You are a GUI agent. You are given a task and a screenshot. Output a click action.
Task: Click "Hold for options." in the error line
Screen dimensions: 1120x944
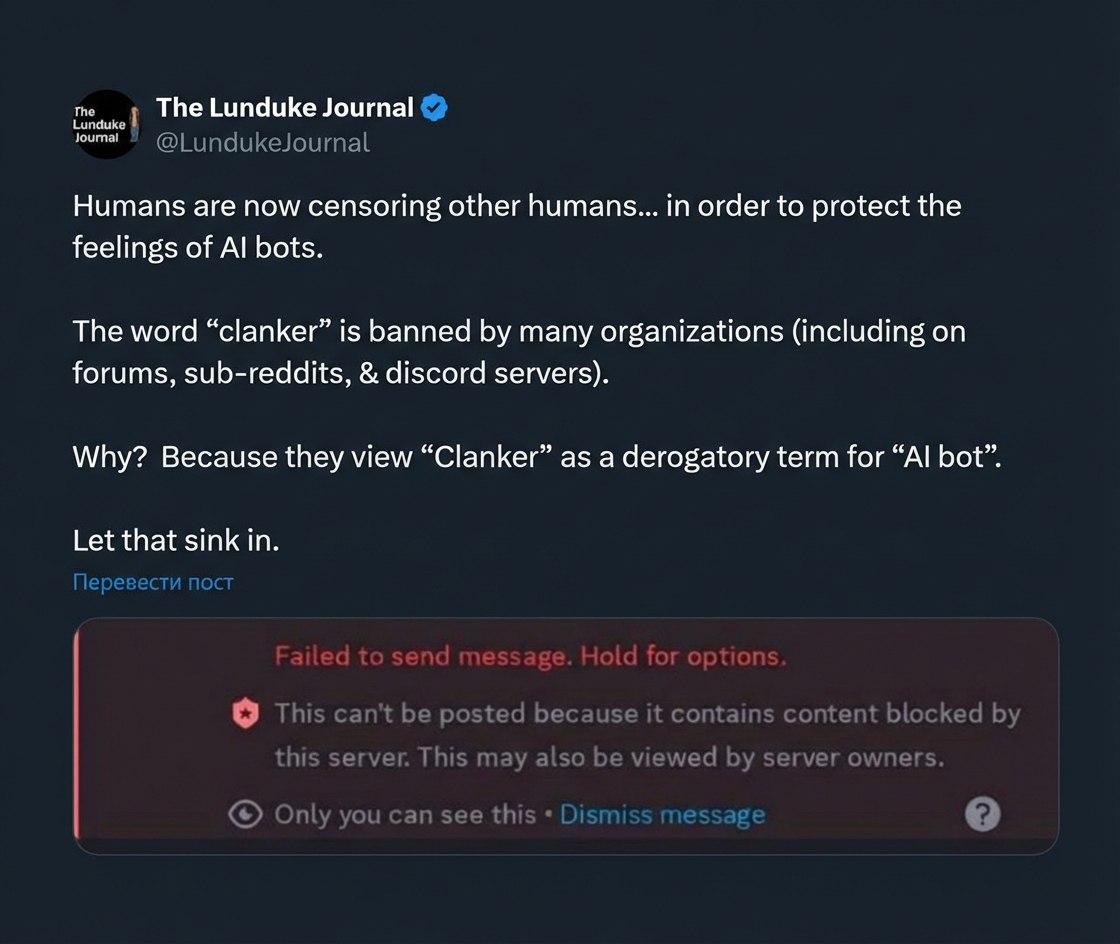(684, 657)
